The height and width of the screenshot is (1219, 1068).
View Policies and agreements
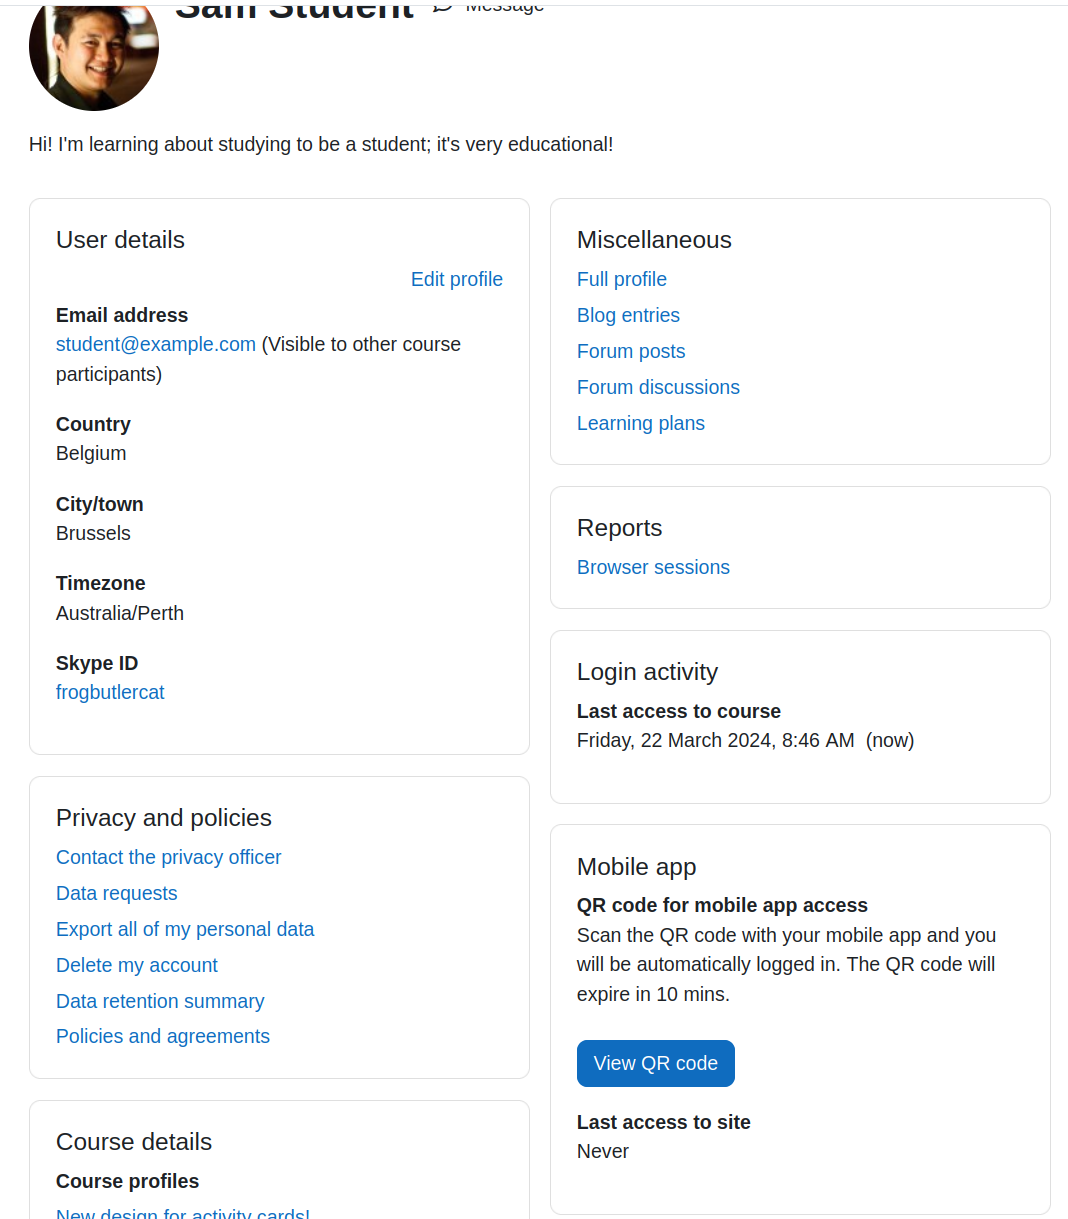pyautogui.click(x=163, y=1036)
